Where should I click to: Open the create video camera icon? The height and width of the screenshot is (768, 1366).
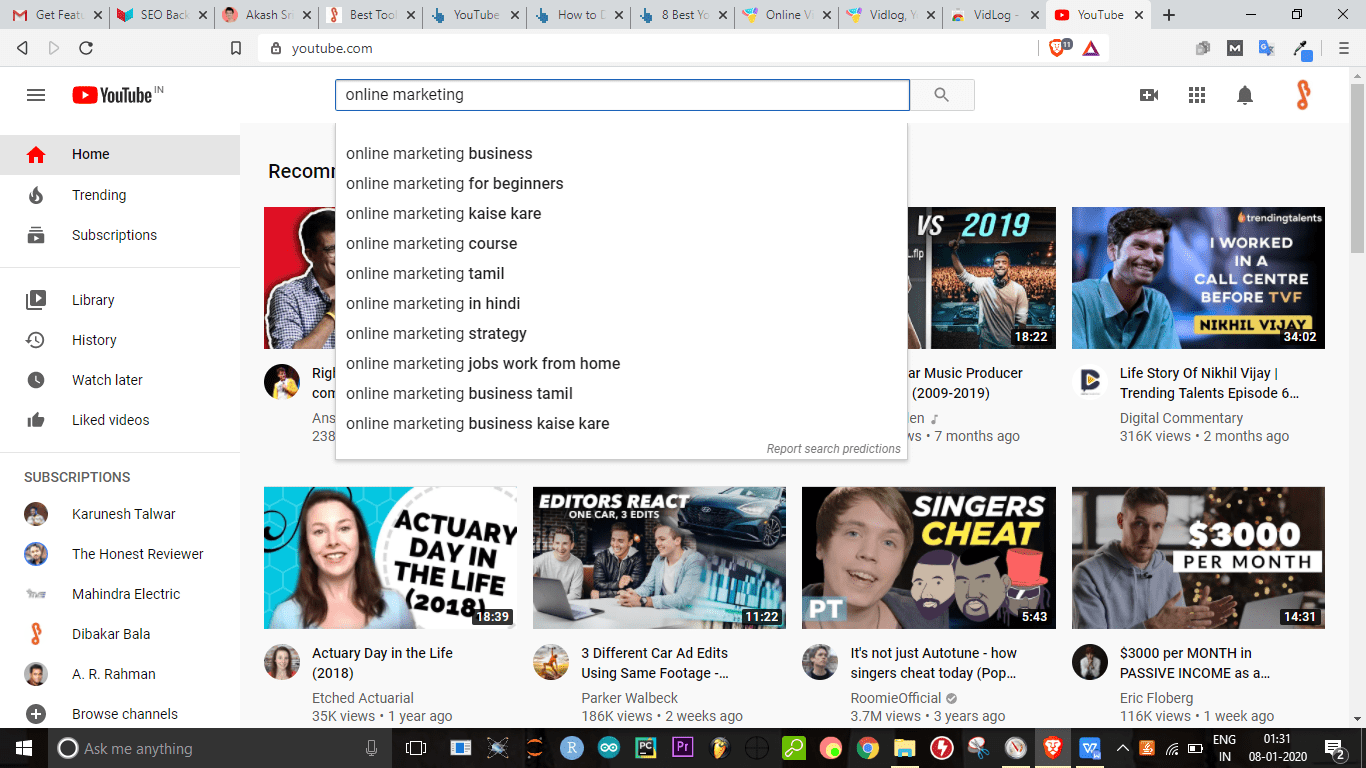(1149, 95)
